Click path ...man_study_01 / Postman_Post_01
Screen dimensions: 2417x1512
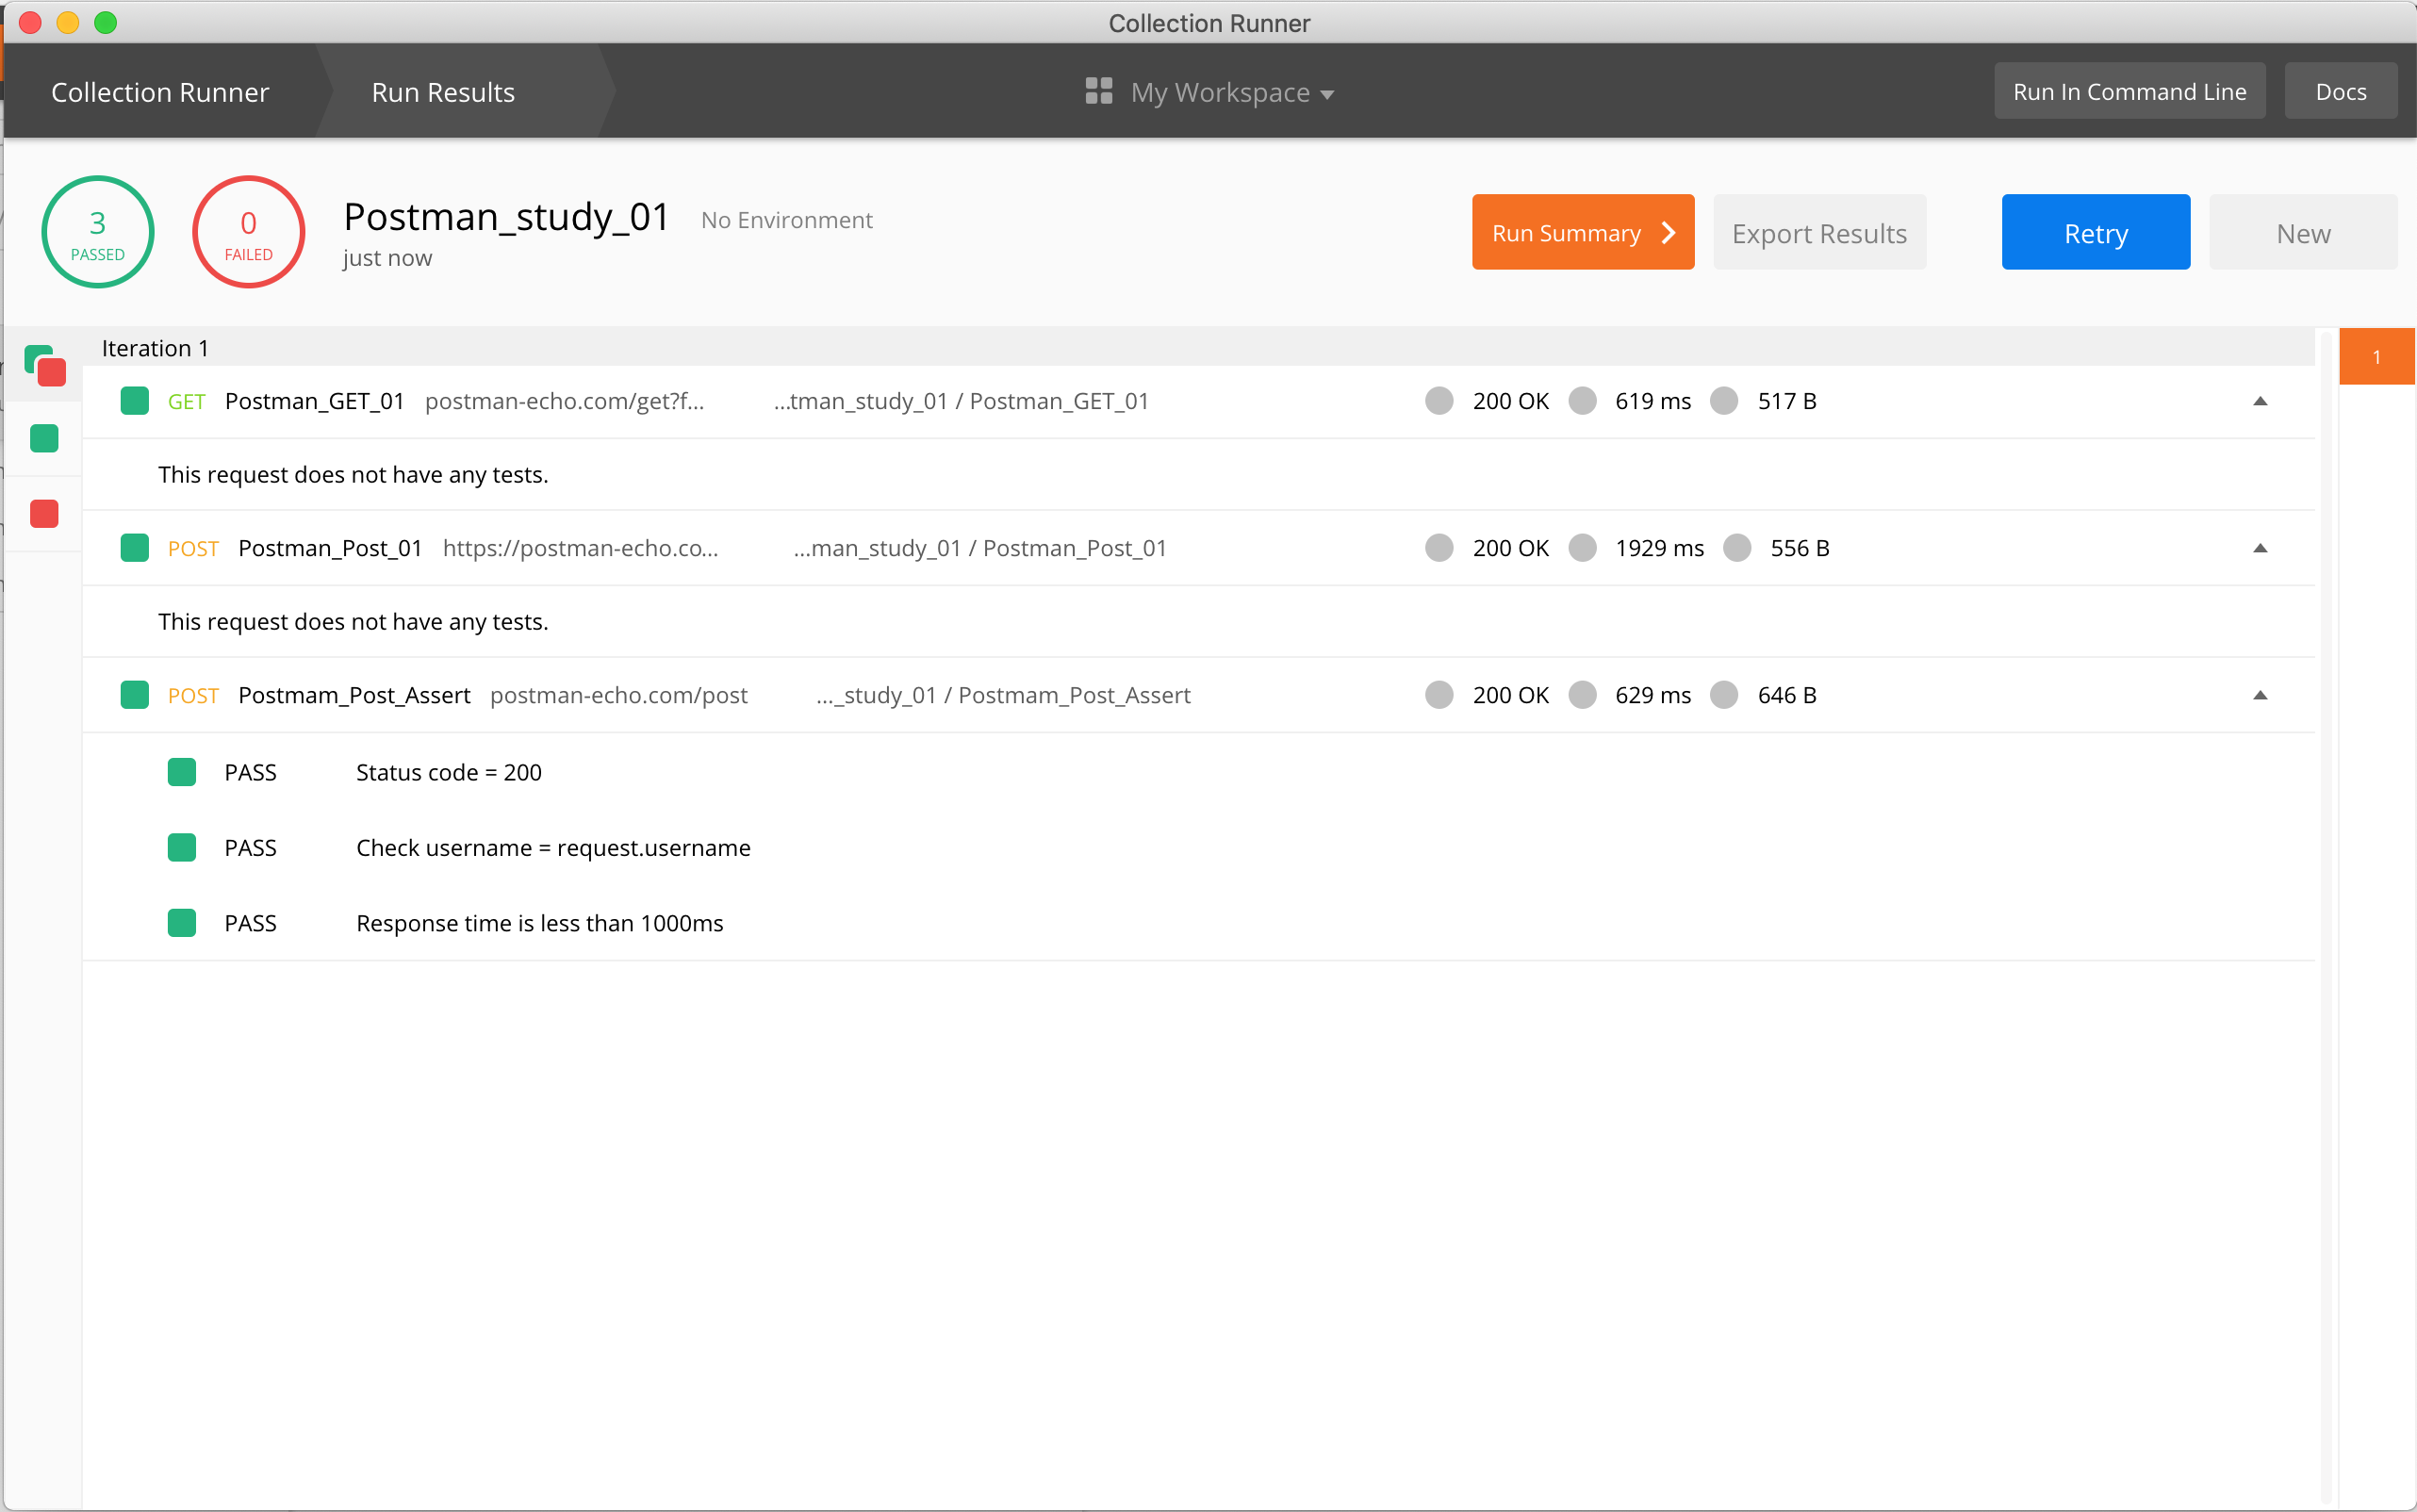click(980, 548)
